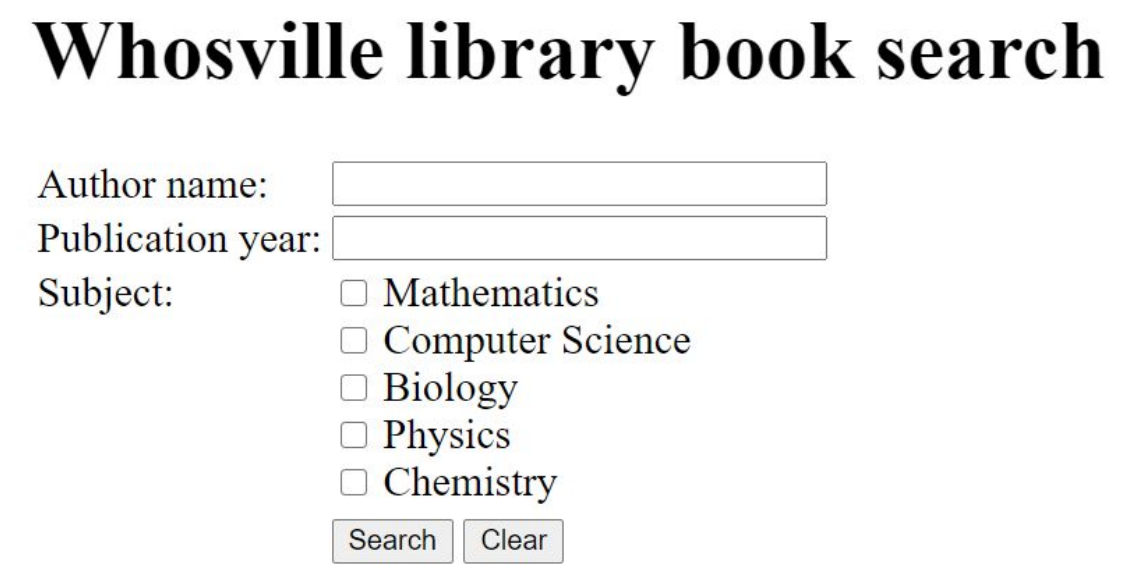
Task: Click the "Subject:" label text
Action: [106, 293]
